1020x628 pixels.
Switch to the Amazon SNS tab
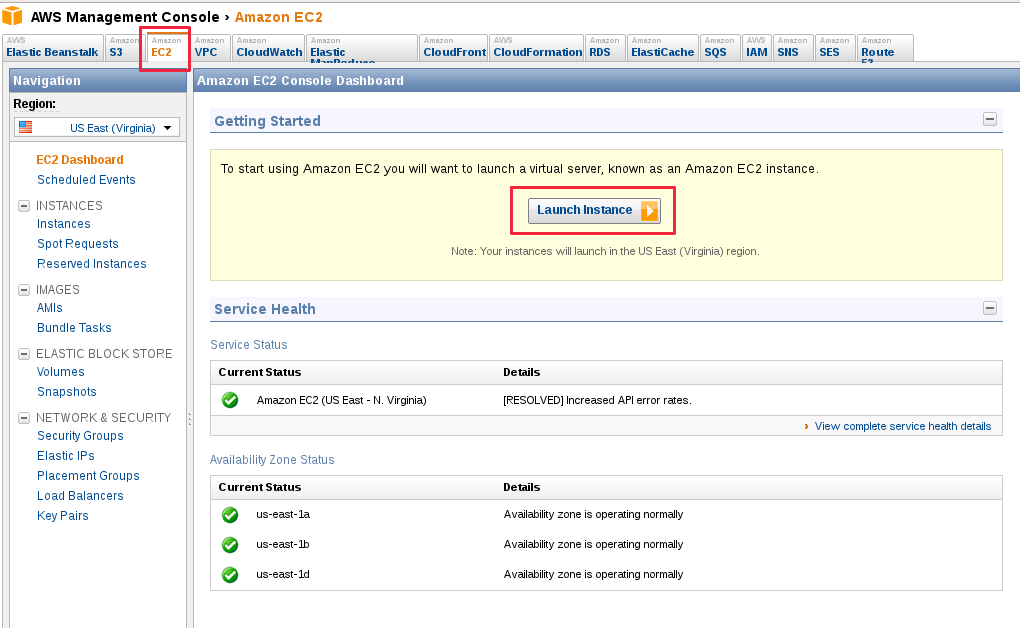click(794, 48)
